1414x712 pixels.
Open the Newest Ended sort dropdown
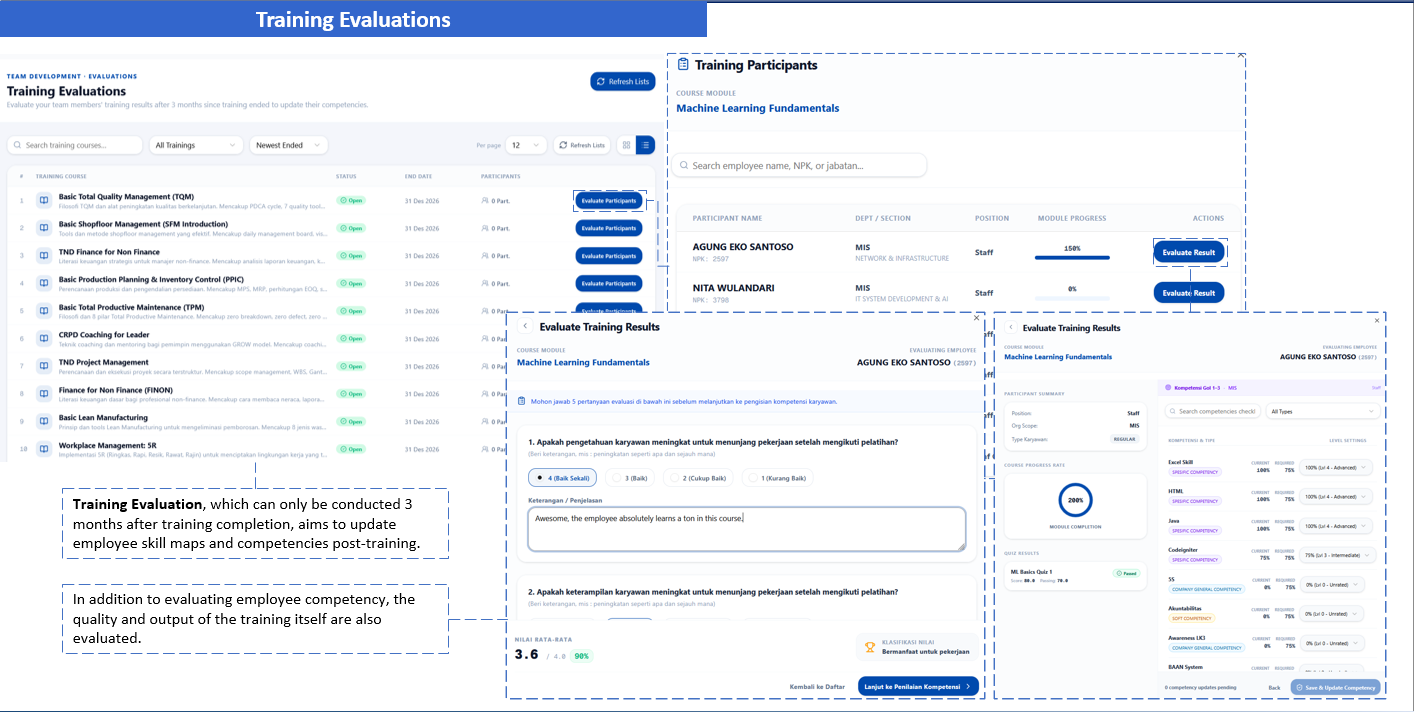tap(288, 145)
